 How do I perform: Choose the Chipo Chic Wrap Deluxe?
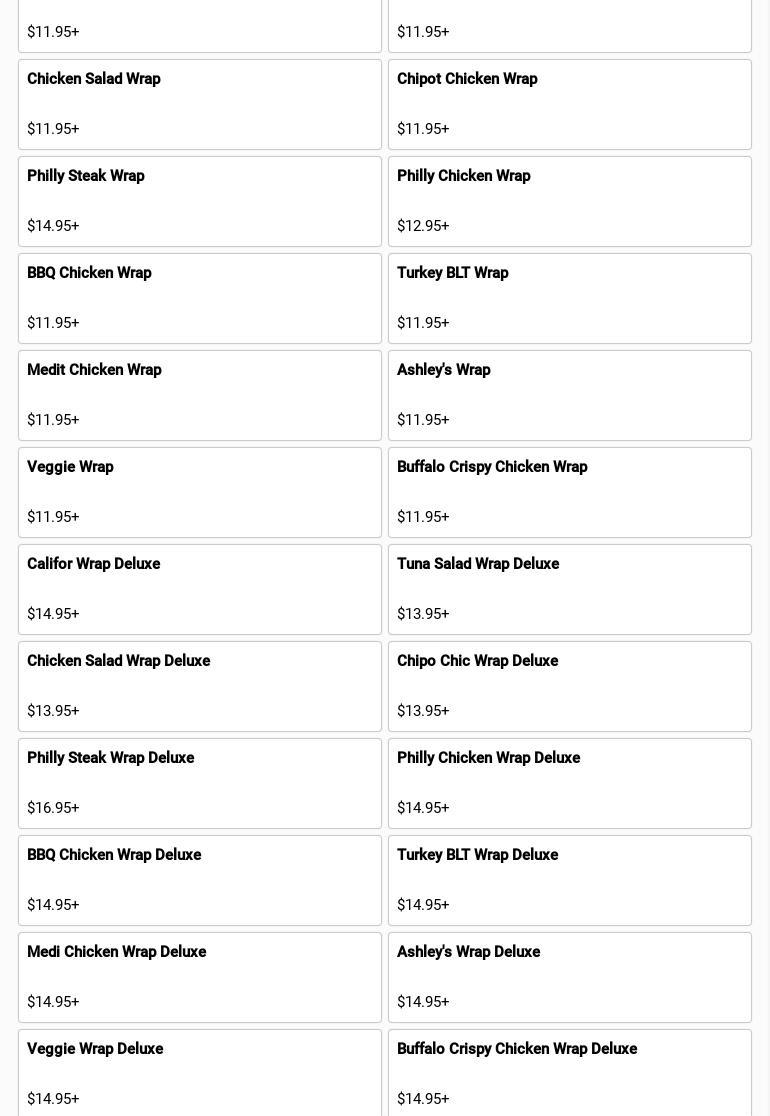tap(570, 686)
